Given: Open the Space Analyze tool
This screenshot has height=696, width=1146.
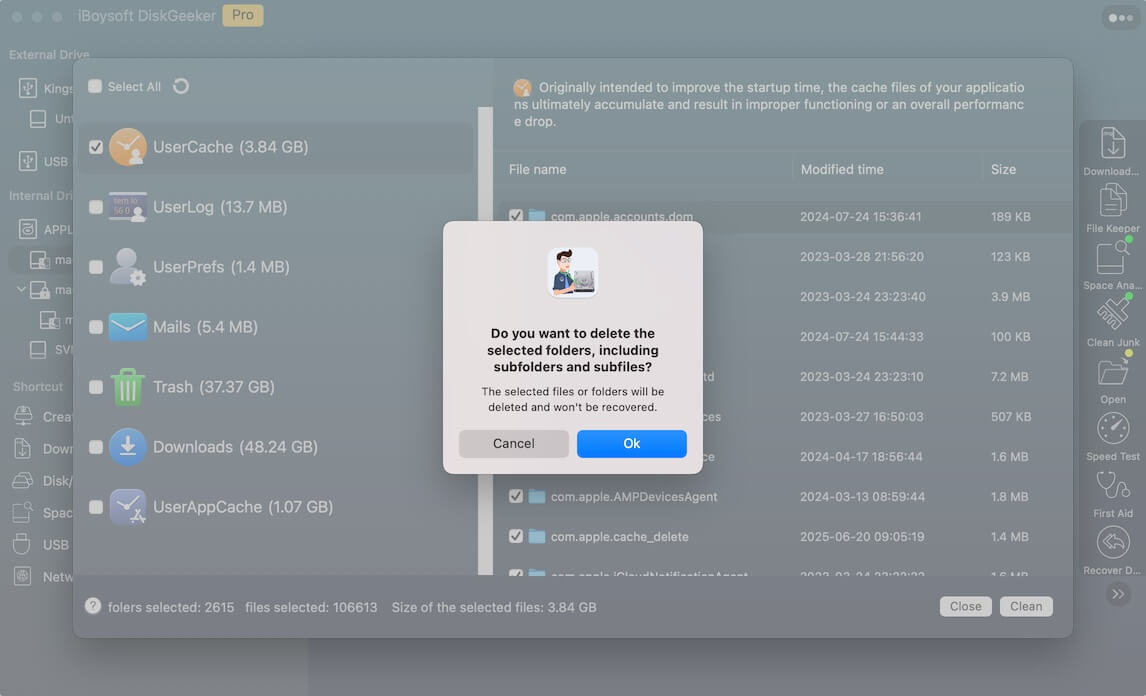Looking at the screenshot, I should click(x=1112, y=265).
